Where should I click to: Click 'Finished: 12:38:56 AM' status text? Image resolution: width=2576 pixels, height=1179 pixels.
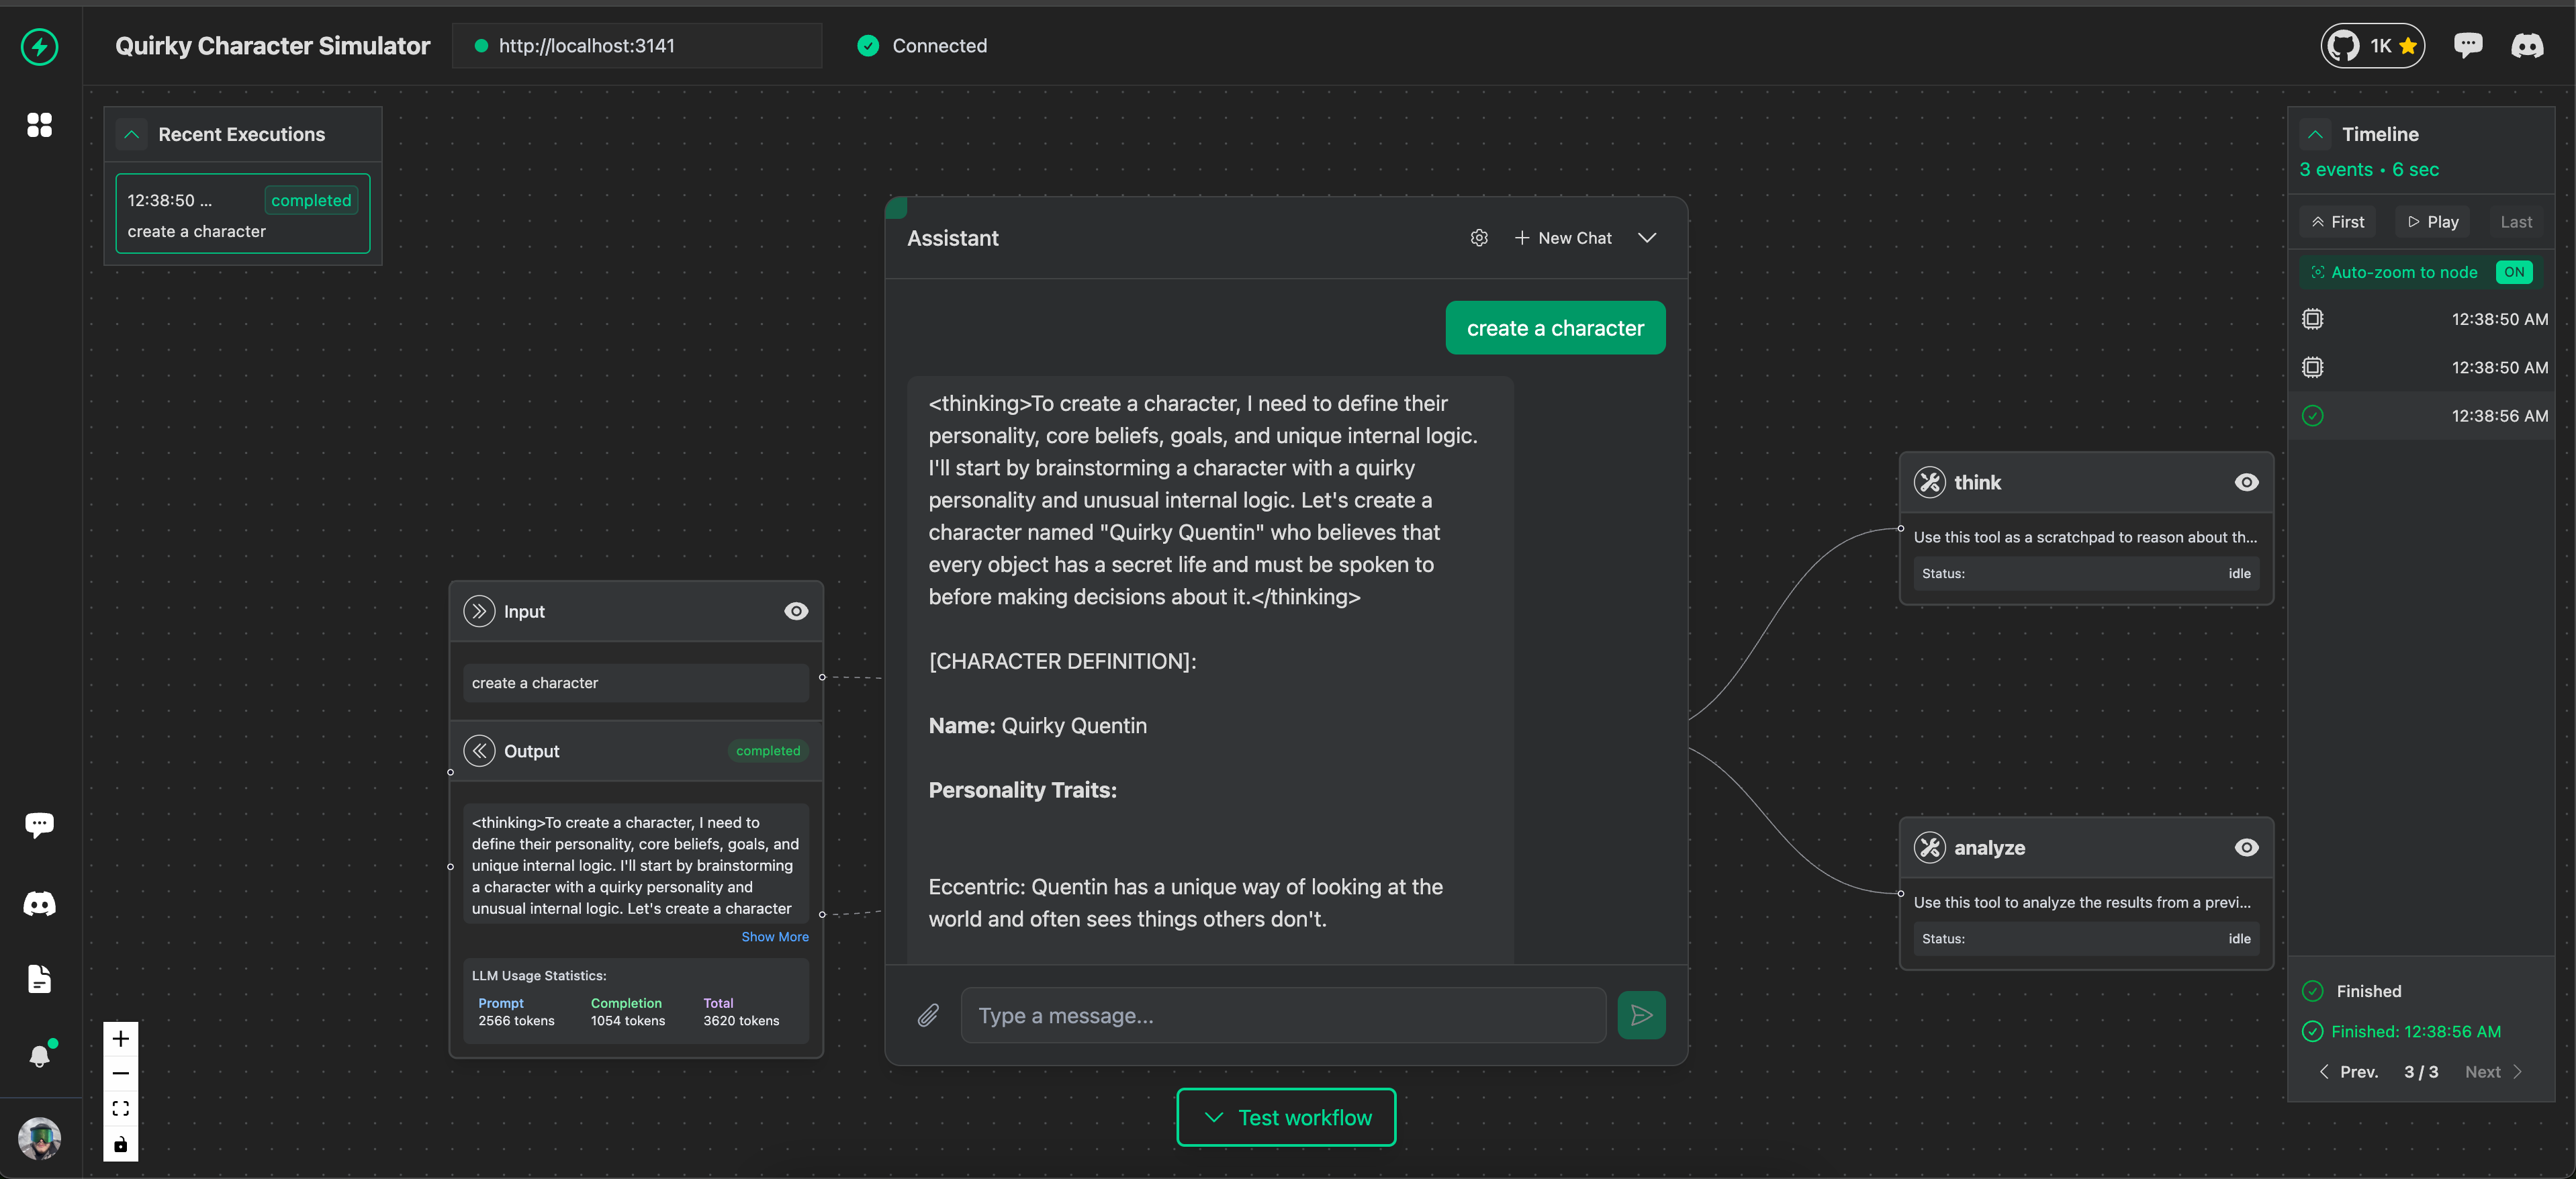pos(2415,1031)
